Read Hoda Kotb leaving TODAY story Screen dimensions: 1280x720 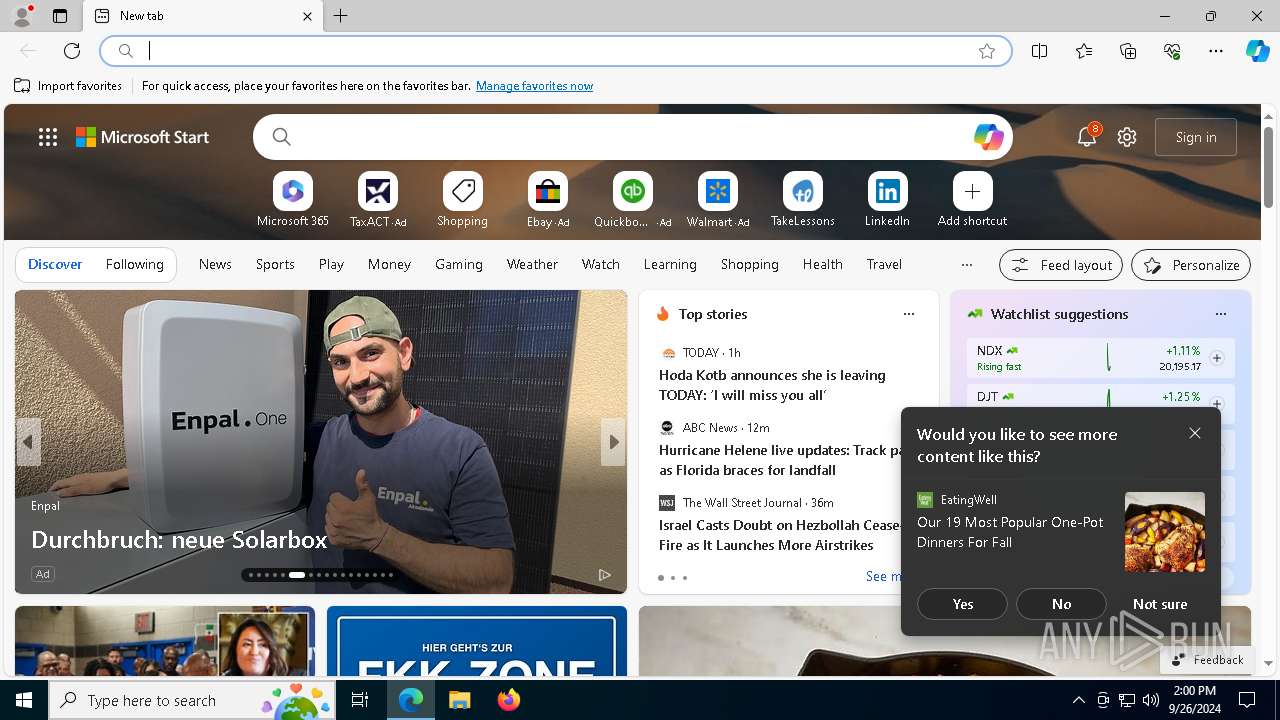coord(772,385)
